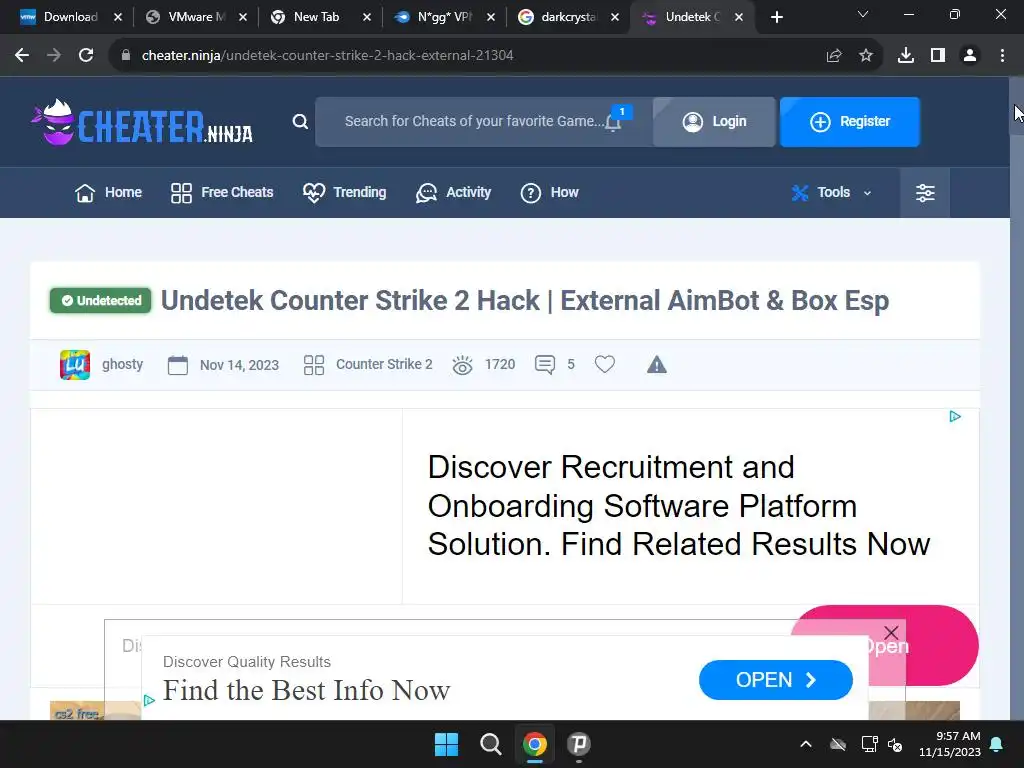
Task: Open the Activity menu item
Action: click(x=453, y=193)
